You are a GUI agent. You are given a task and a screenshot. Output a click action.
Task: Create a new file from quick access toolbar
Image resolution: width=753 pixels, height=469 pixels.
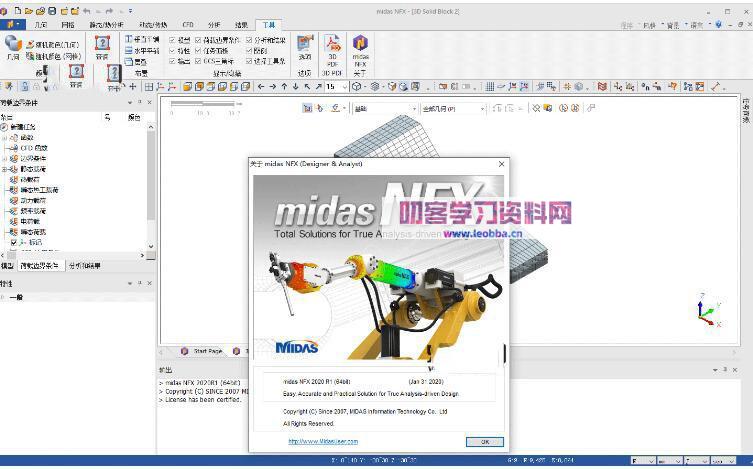pos(18,11)
